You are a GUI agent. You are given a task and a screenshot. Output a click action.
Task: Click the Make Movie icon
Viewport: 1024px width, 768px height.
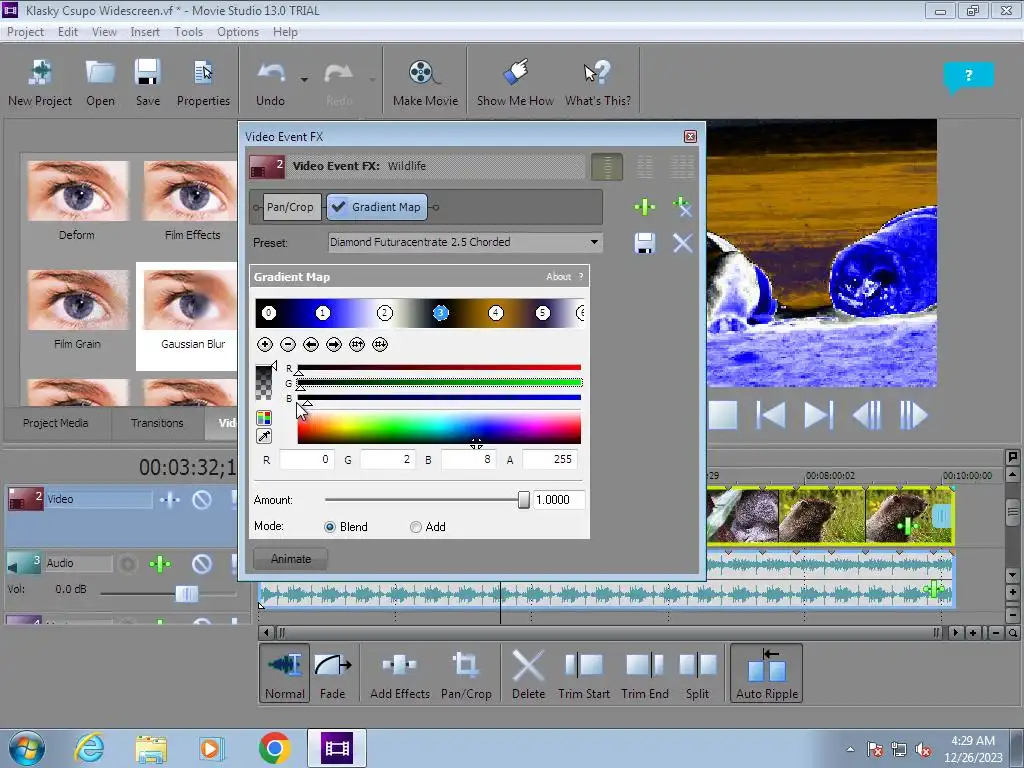pos(425,83)
